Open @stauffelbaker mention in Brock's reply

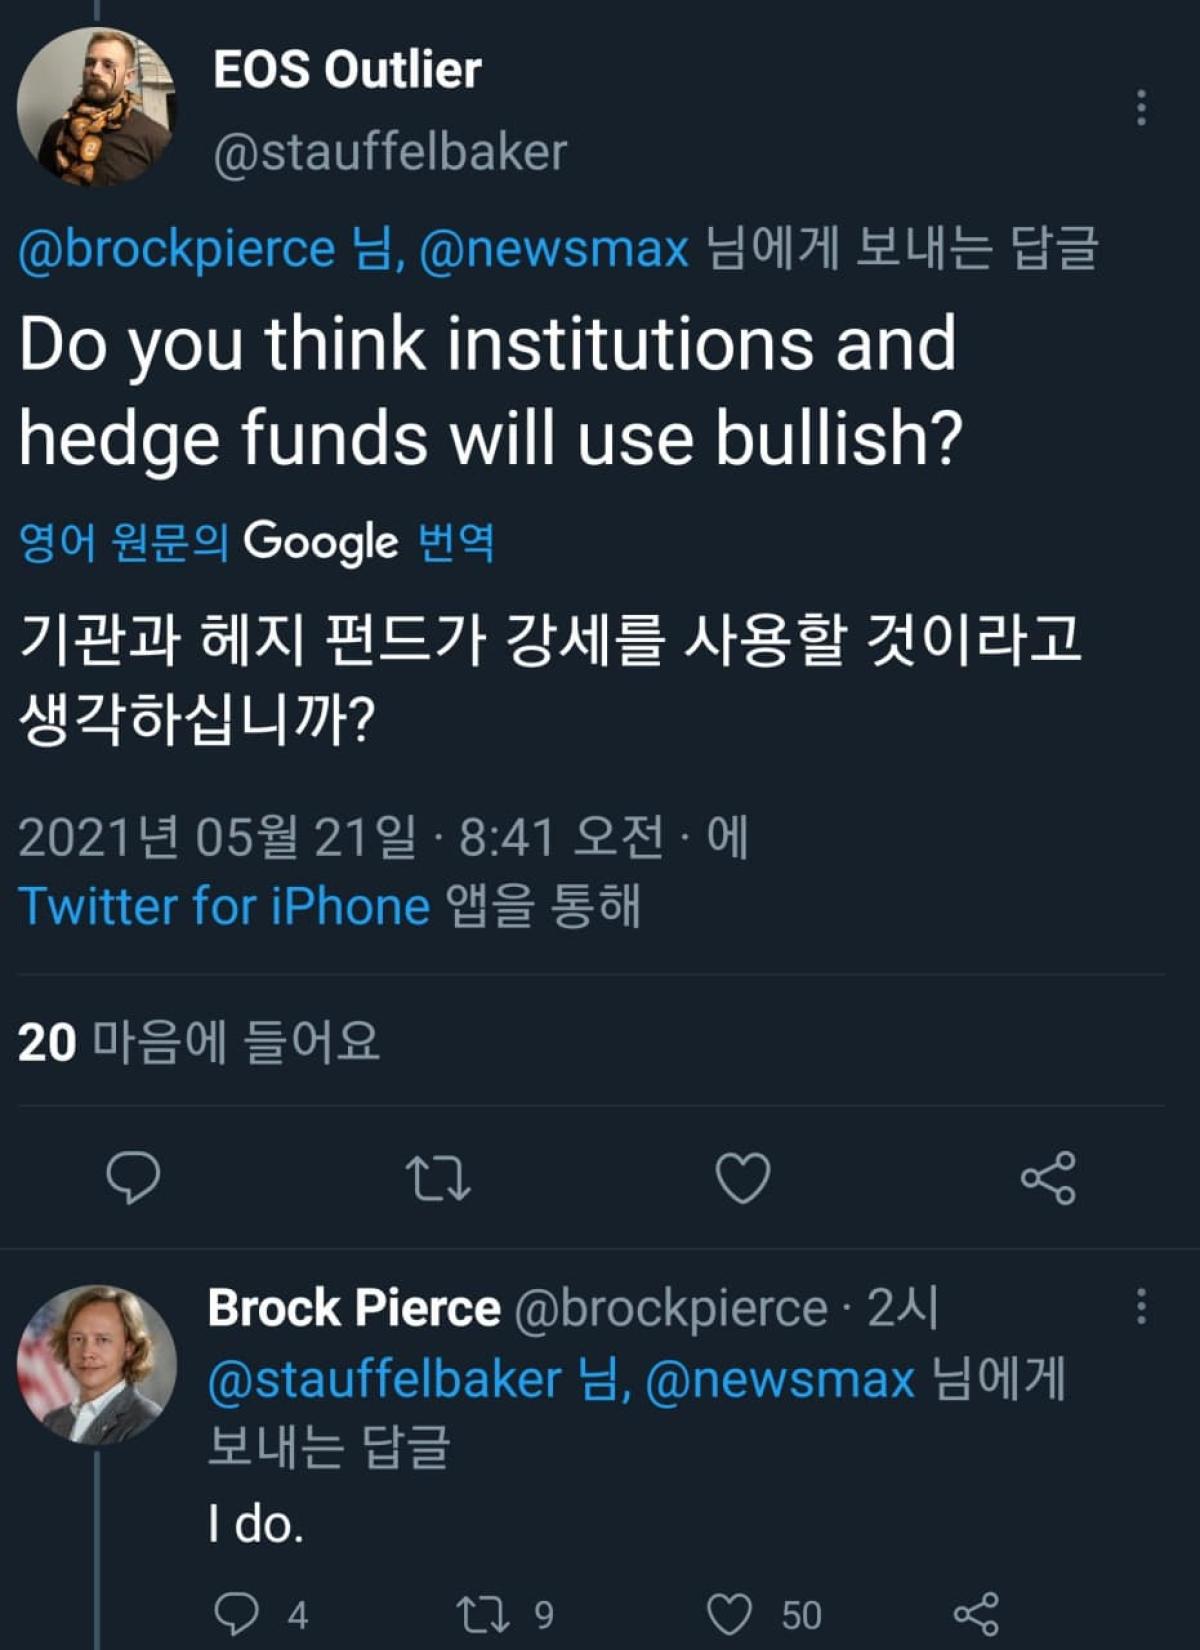(x=384, y=1380)
